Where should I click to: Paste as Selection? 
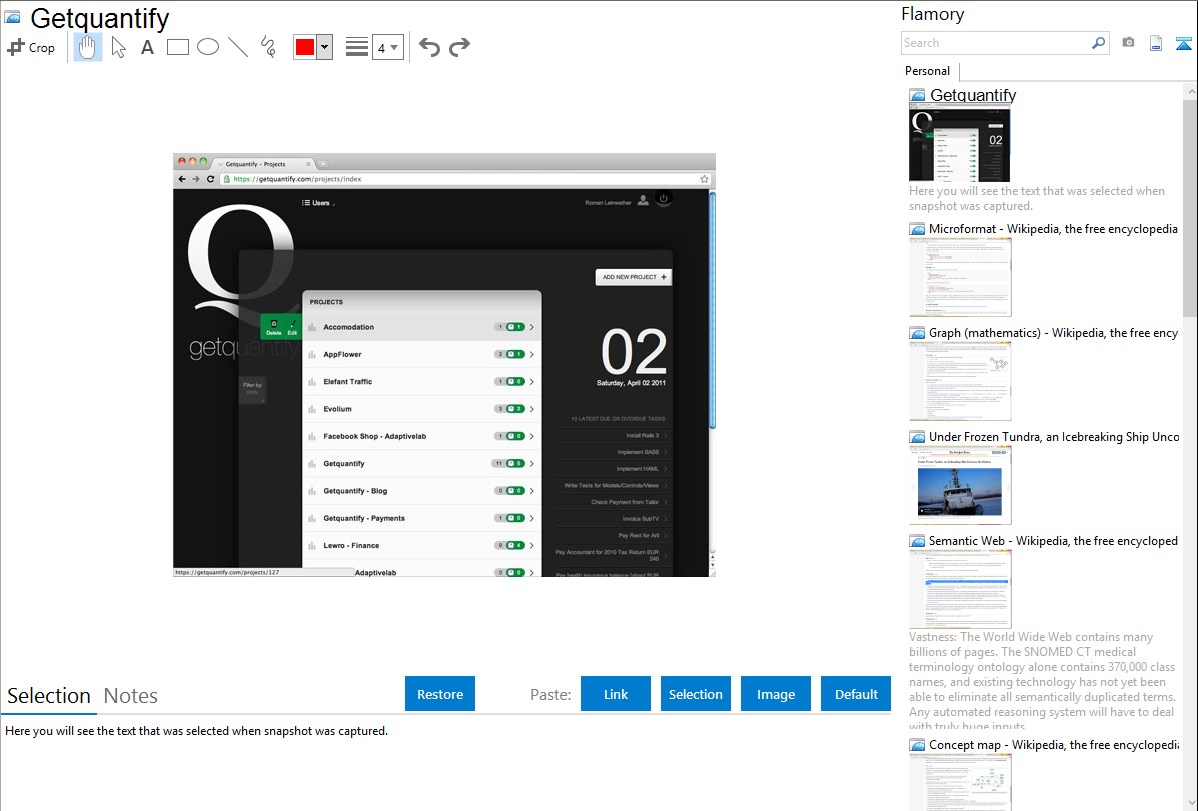tap(696, 694)
